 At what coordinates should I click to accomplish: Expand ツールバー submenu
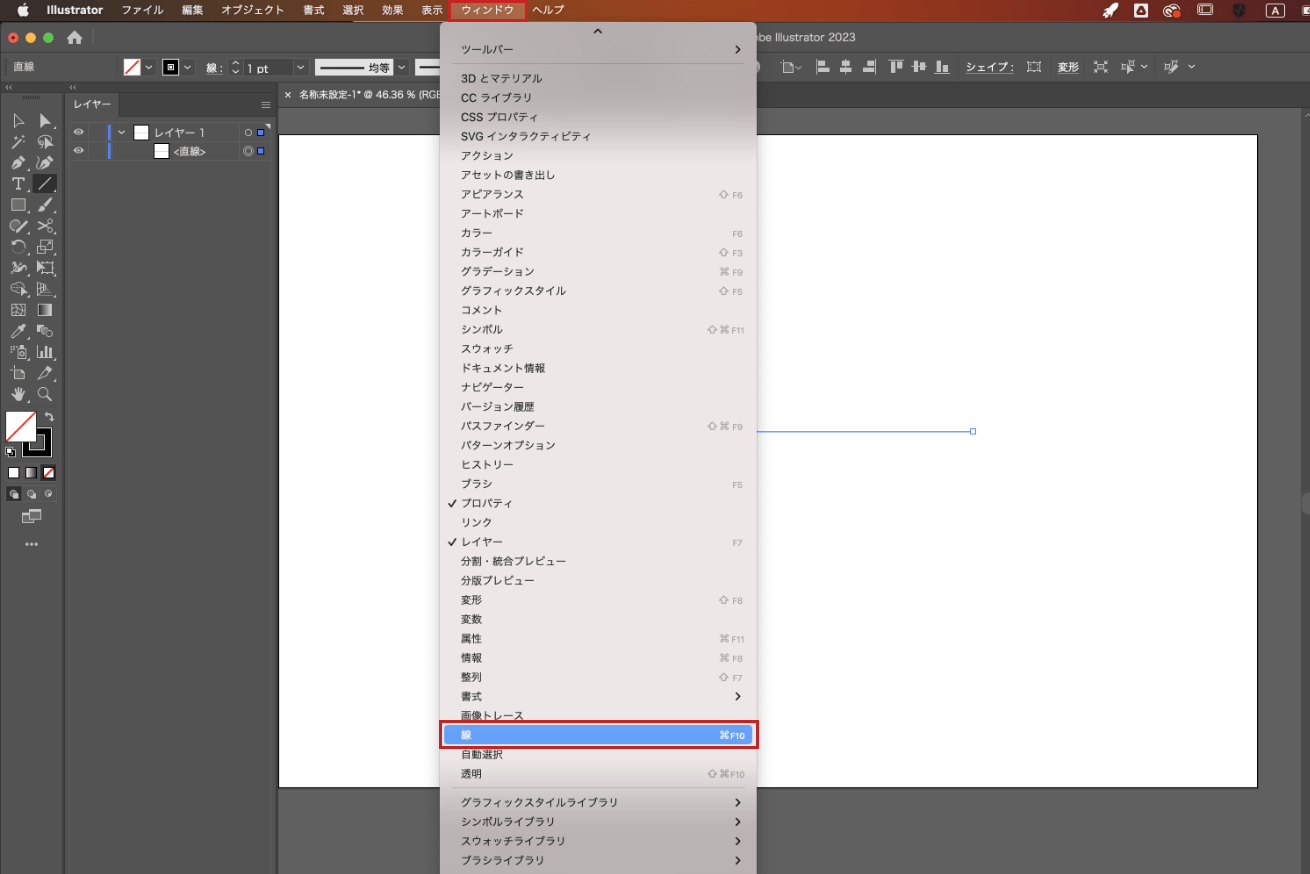pos(598,49)
